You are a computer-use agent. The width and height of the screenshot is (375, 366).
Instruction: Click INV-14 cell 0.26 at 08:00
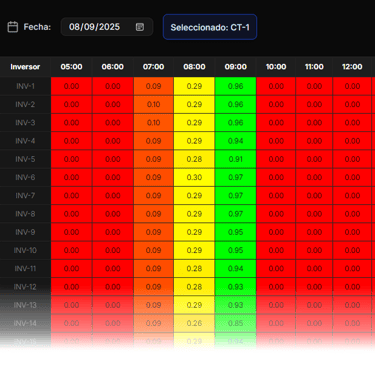[194, 323]
